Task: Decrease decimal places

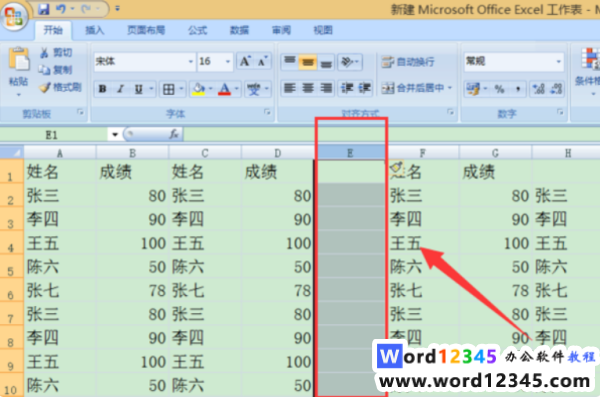Action: click(x=556, y=89)
